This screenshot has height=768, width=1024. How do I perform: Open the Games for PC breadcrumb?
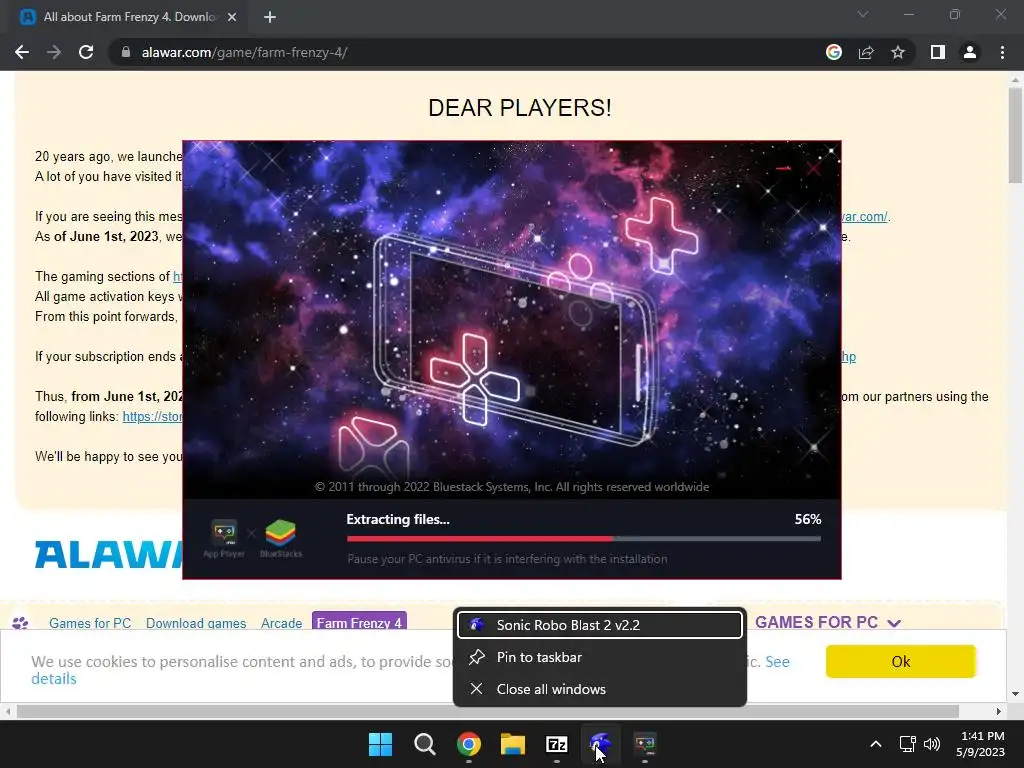[90, 623]
